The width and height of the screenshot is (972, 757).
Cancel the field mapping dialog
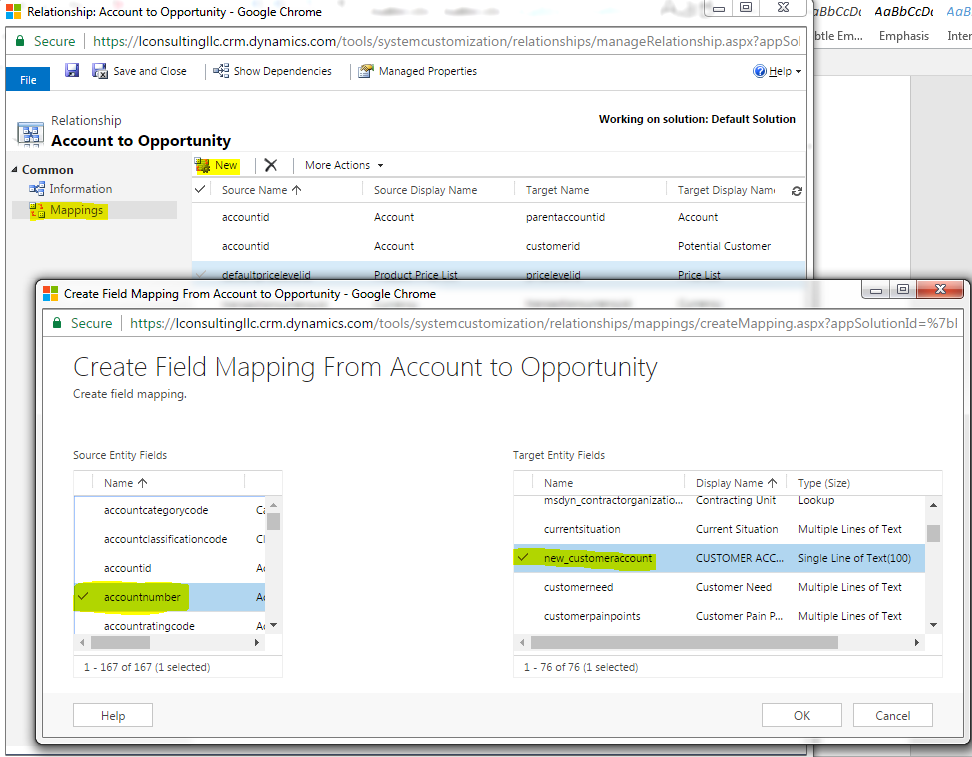(893, 715)
